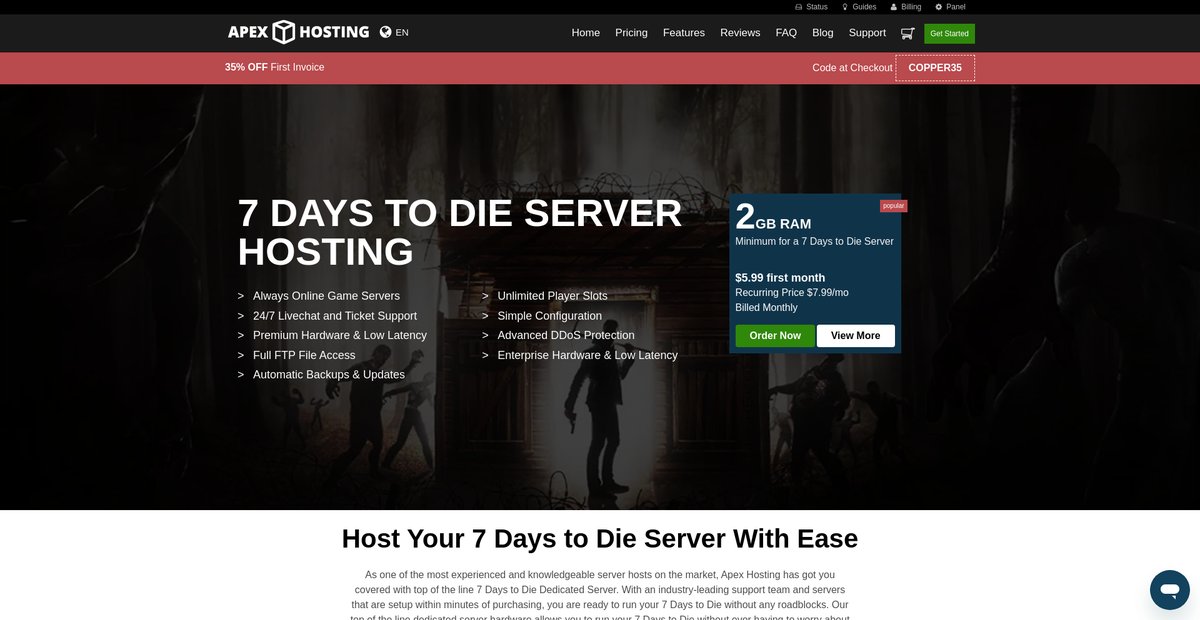Viewport: 1200px width, 620px height.
Task: Open the Panel link text
Action: point(956,7)
